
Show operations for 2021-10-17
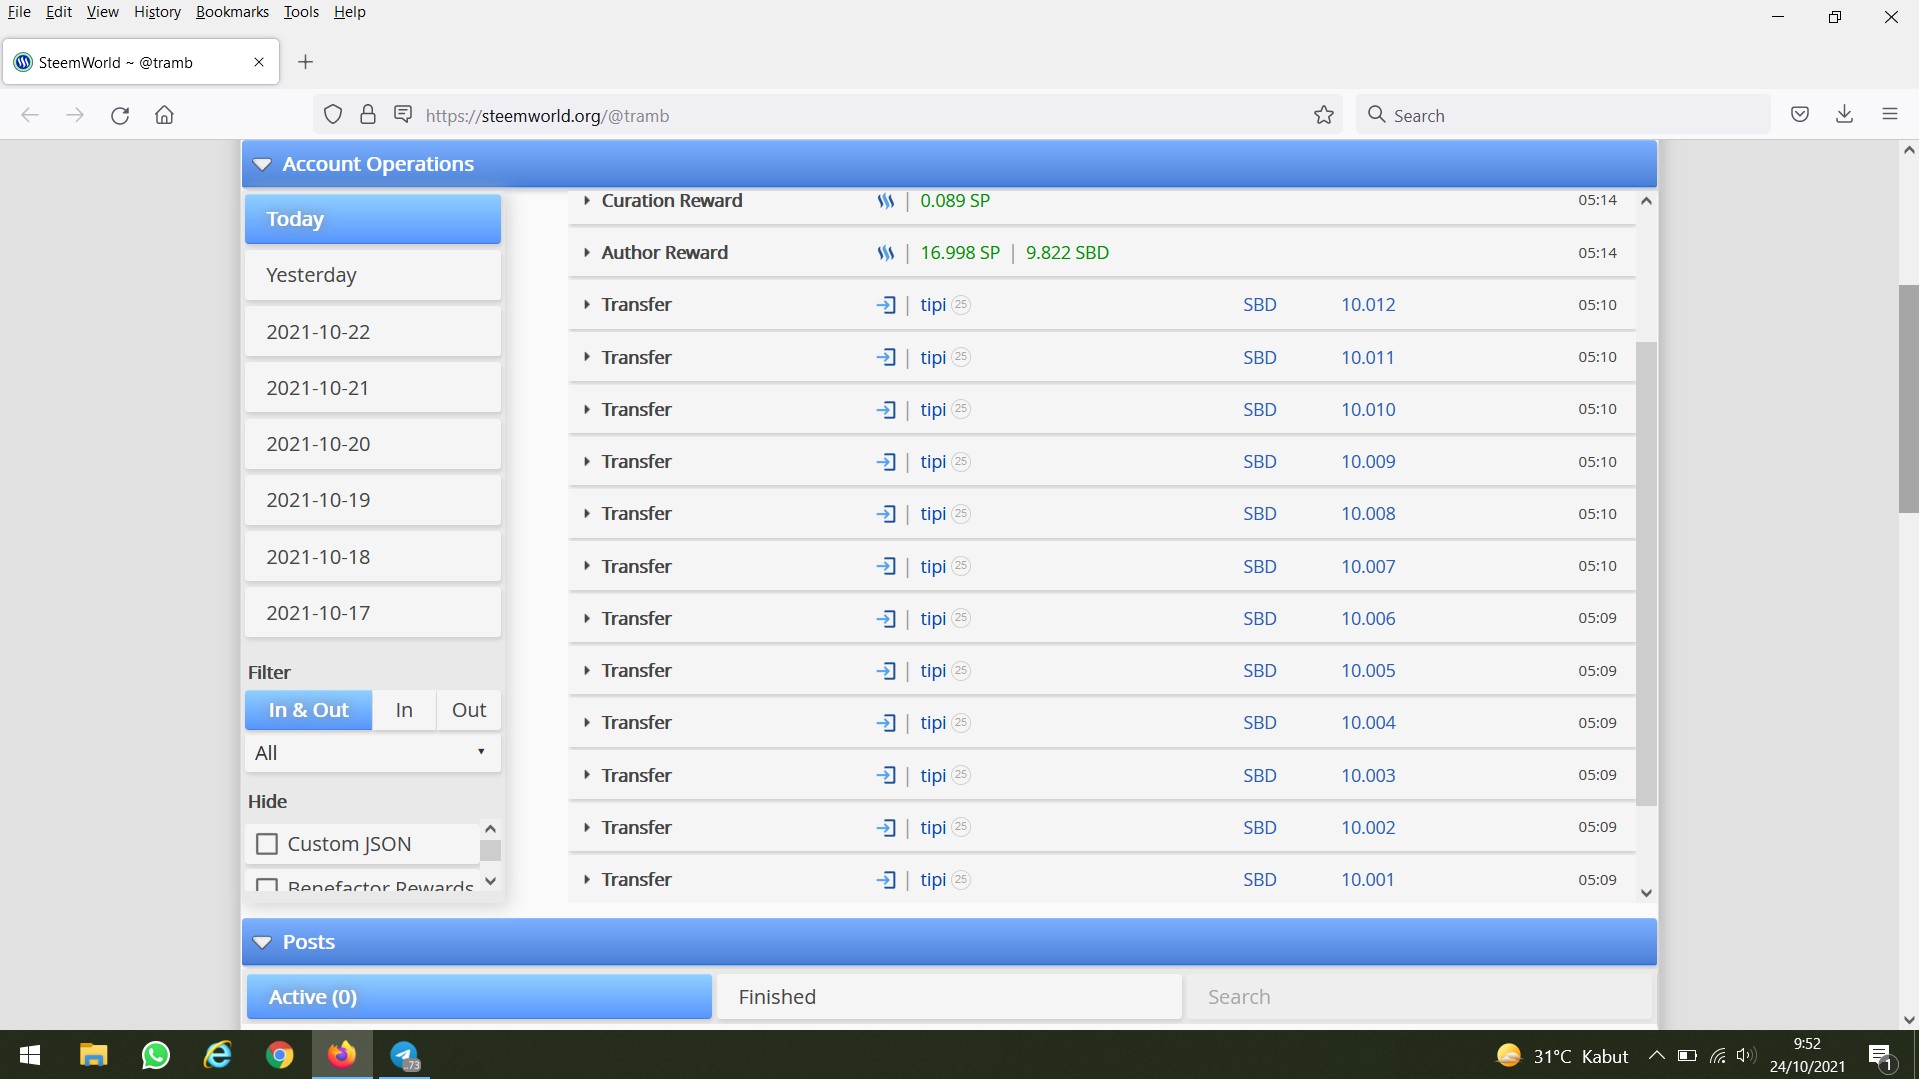[372, 613]
